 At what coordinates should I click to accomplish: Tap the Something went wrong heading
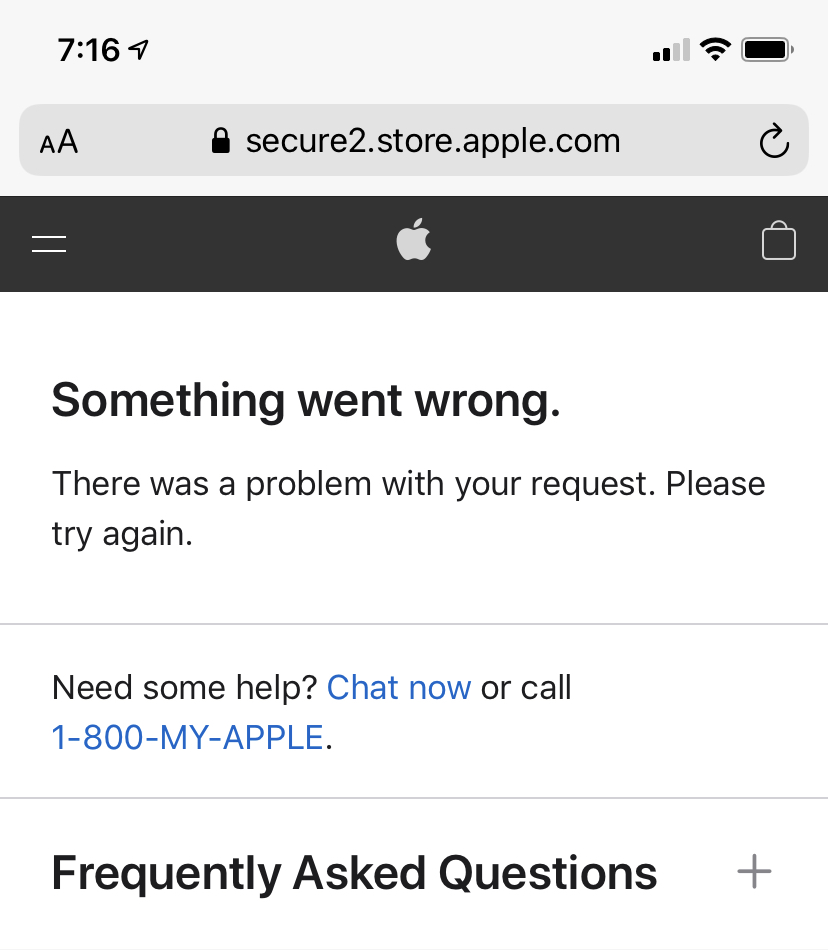click(x=306, y=400)
